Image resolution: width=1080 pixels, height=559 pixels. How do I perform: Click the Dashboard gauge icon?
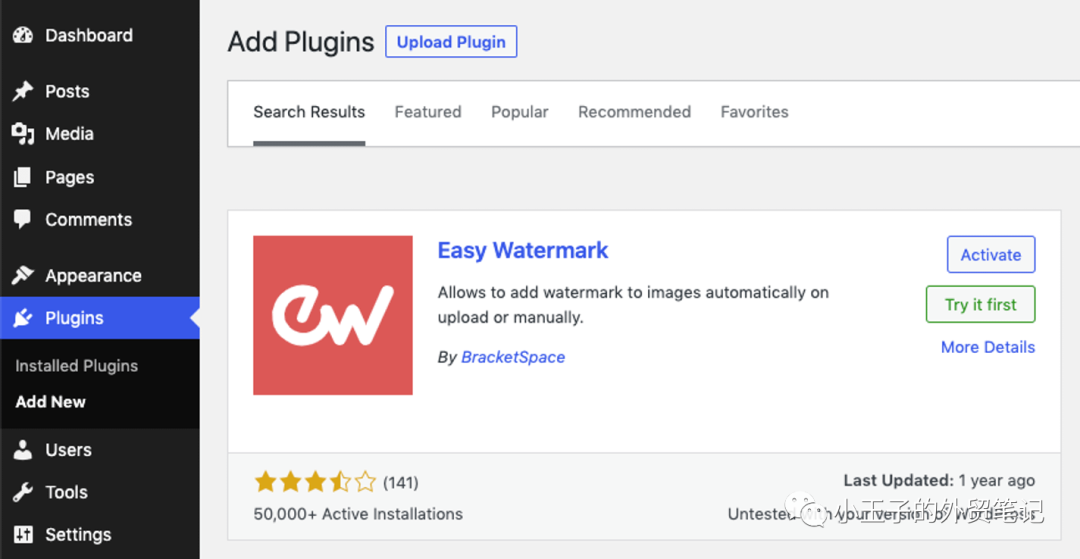(23, 35)
